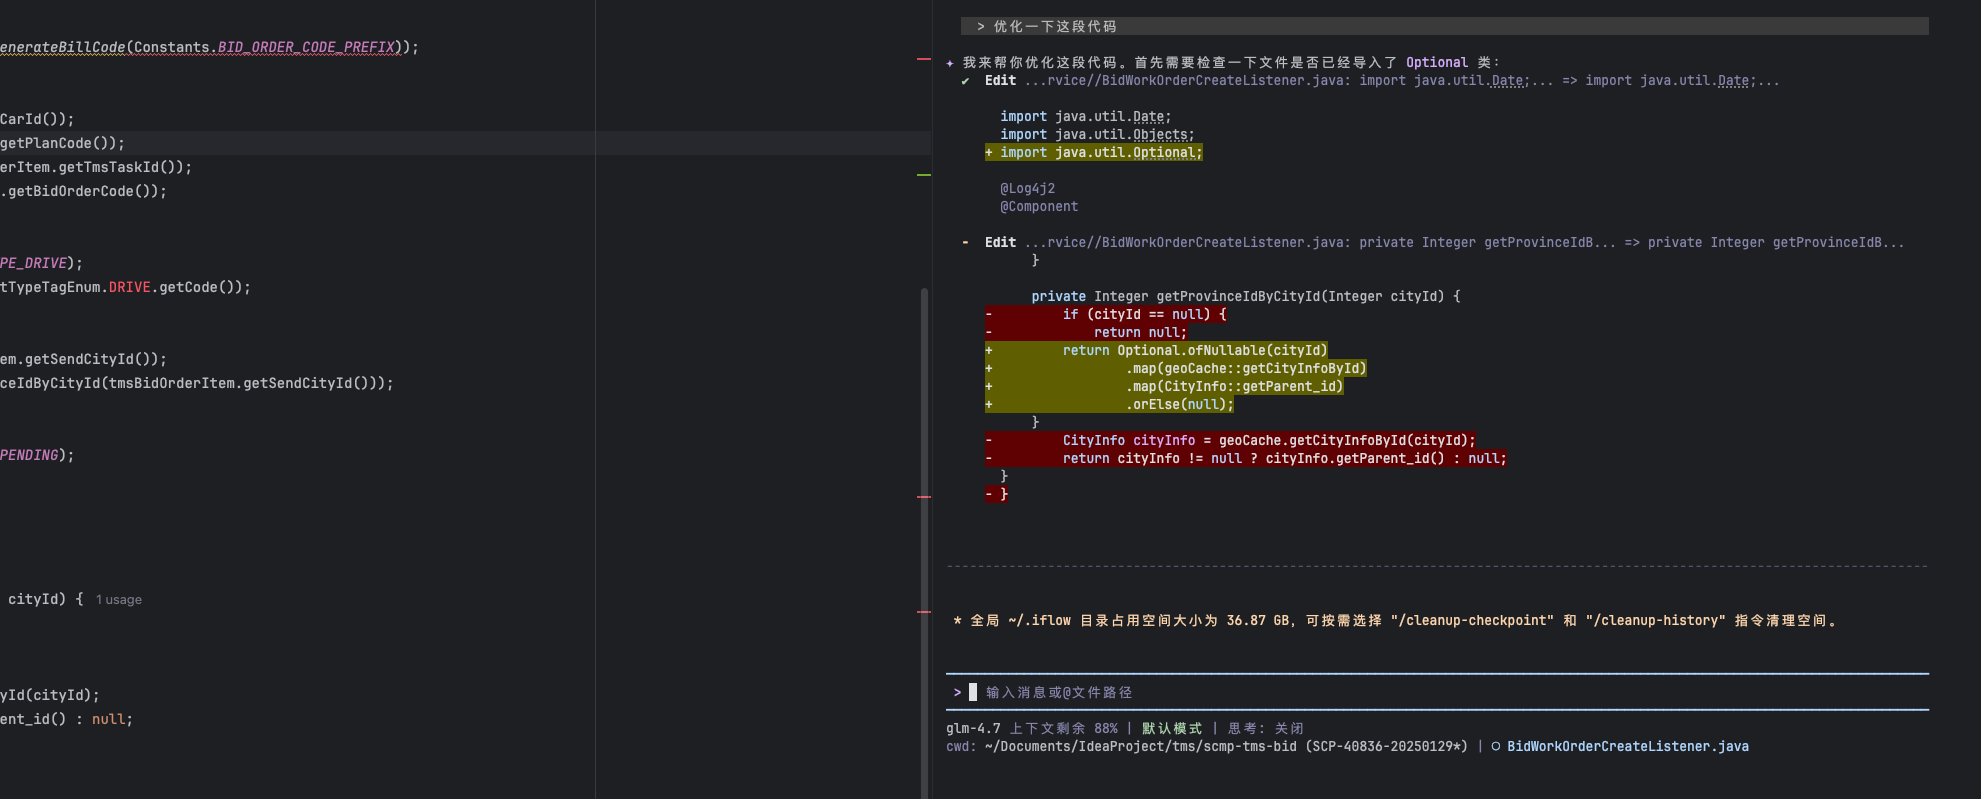Switch the 默认模式 mode indicator
The height and width of the screenshot is (799, 1981).
pyautogui.click(x=1172, y=729)
